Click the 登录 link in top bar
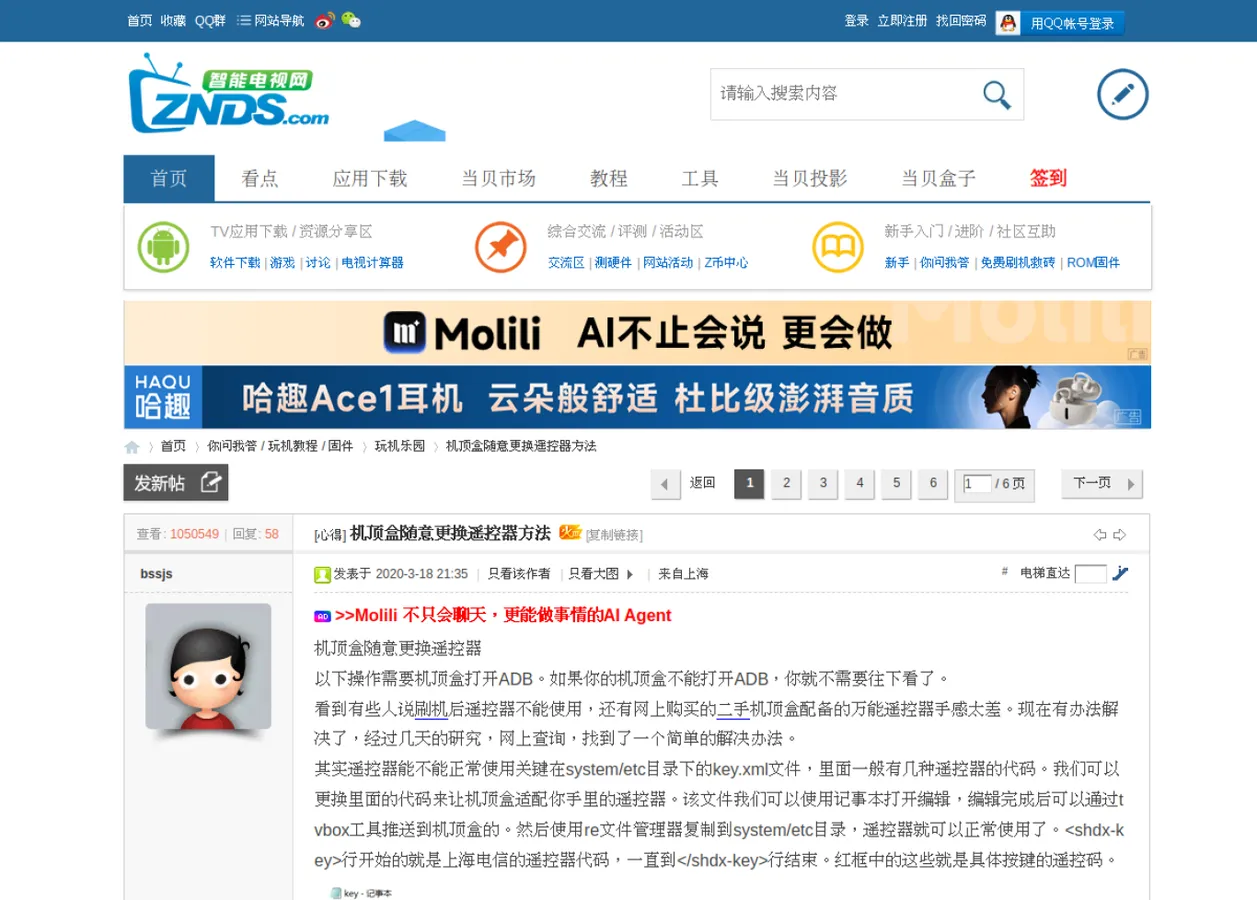1257x900 pixels. 857,20
